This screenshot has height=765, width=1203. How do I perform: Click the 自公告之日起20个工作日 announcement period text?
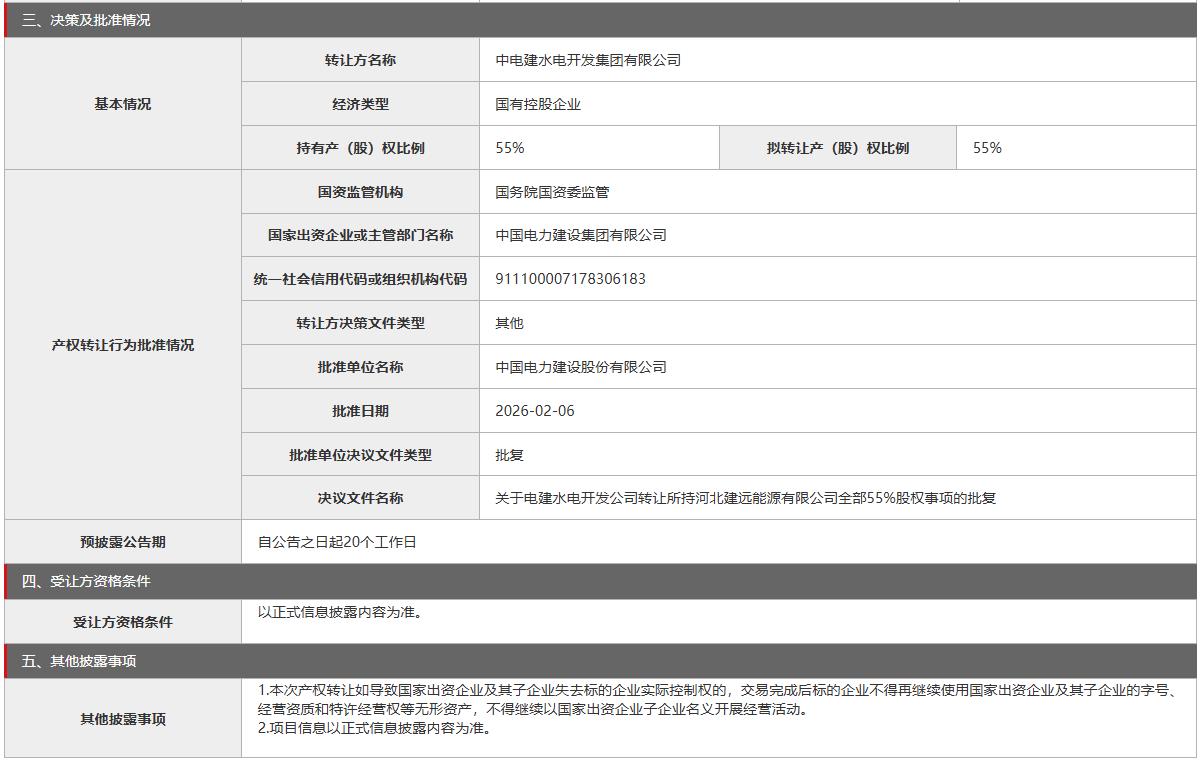[x=337, y=542]
